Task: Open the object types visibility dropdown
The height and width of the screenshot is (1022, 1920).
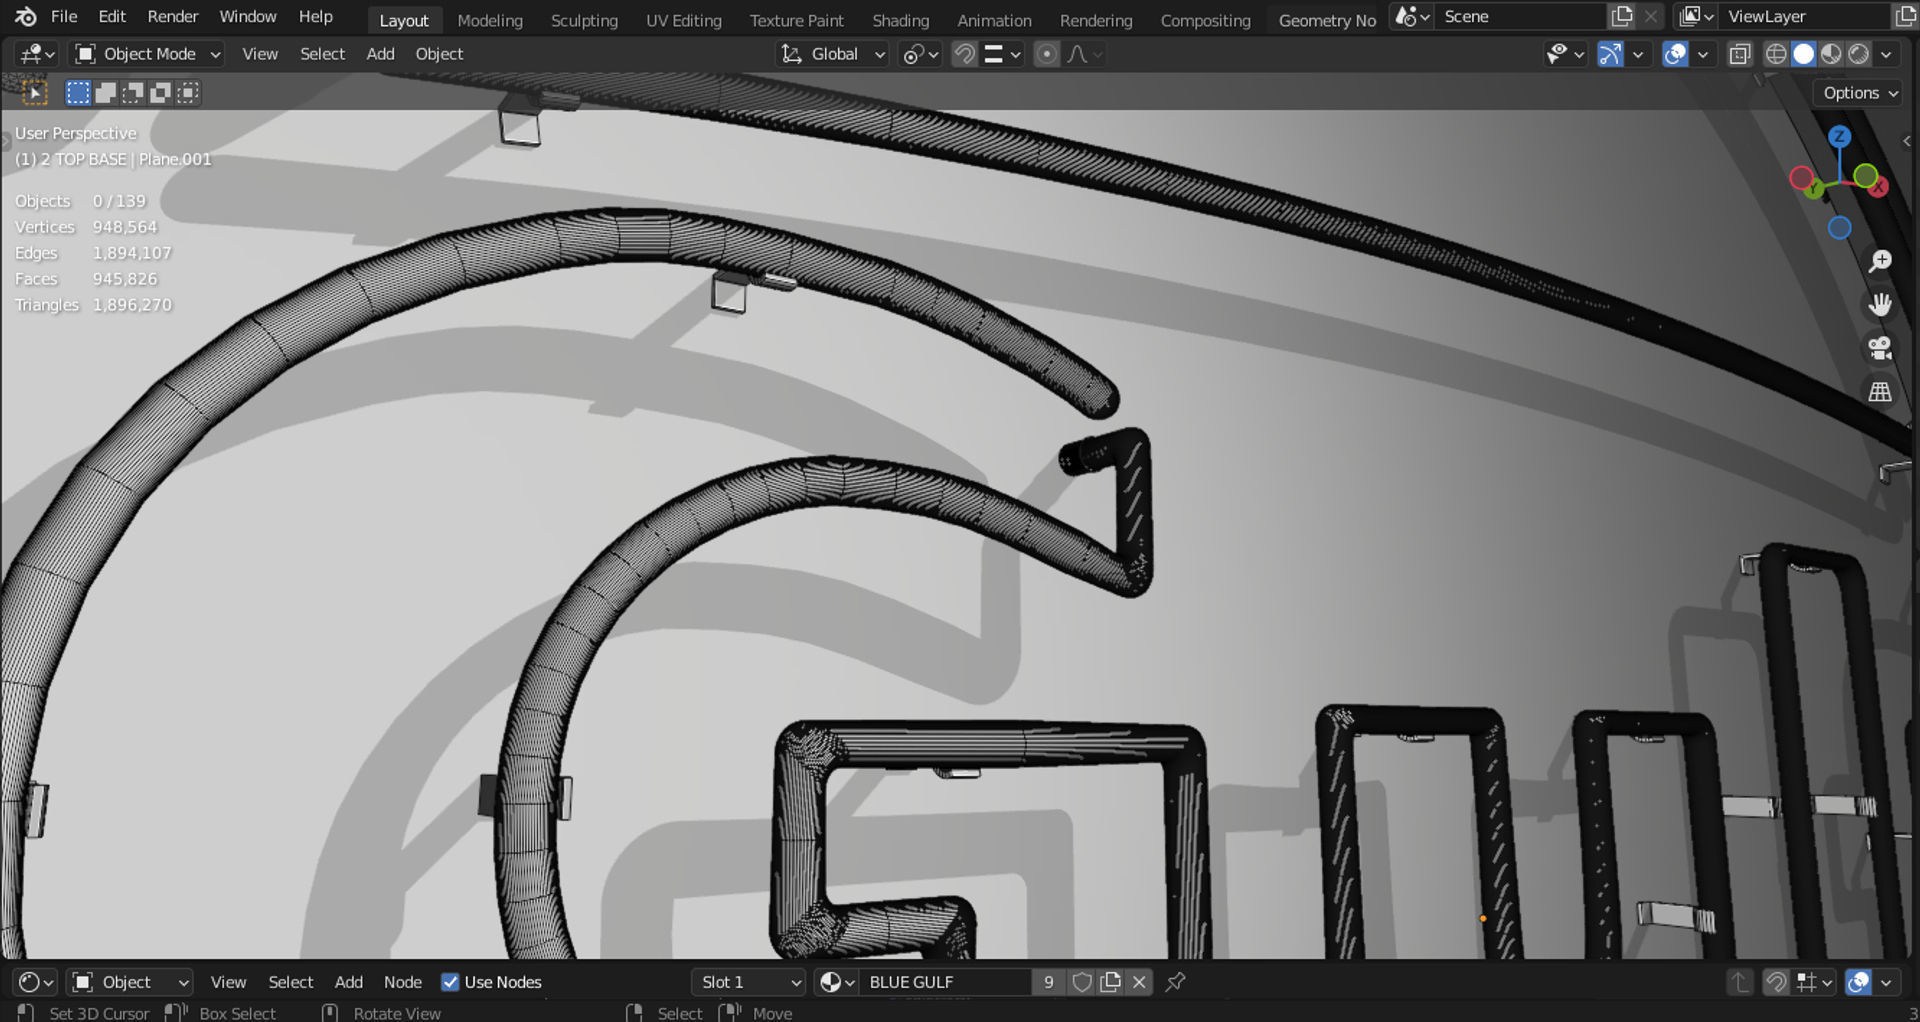Action: click(x=1564, y=54)
